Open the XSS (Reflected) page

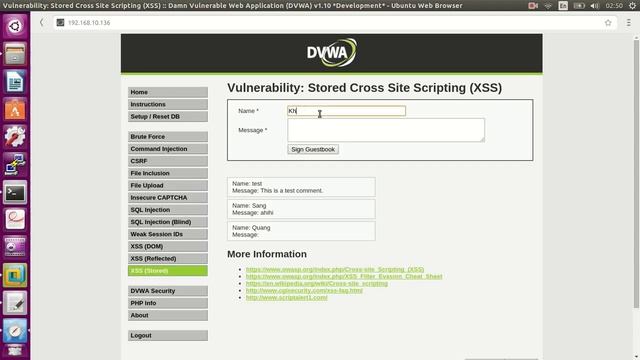pos(168,259)
